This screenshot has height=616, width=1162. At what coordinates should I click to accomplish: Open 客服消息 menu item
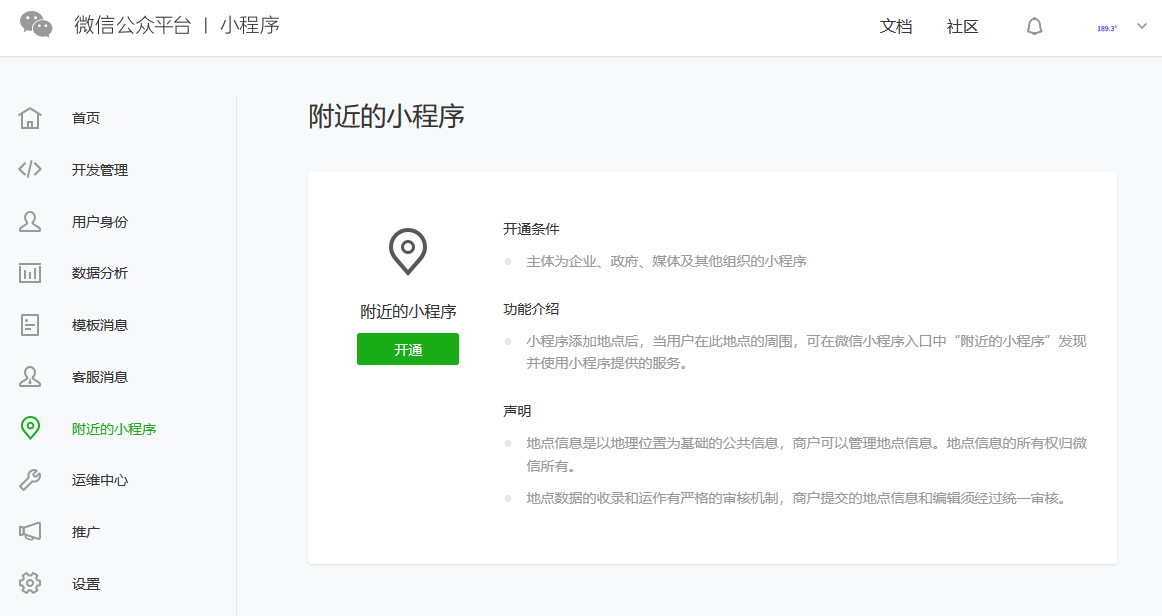pos(100,377)
